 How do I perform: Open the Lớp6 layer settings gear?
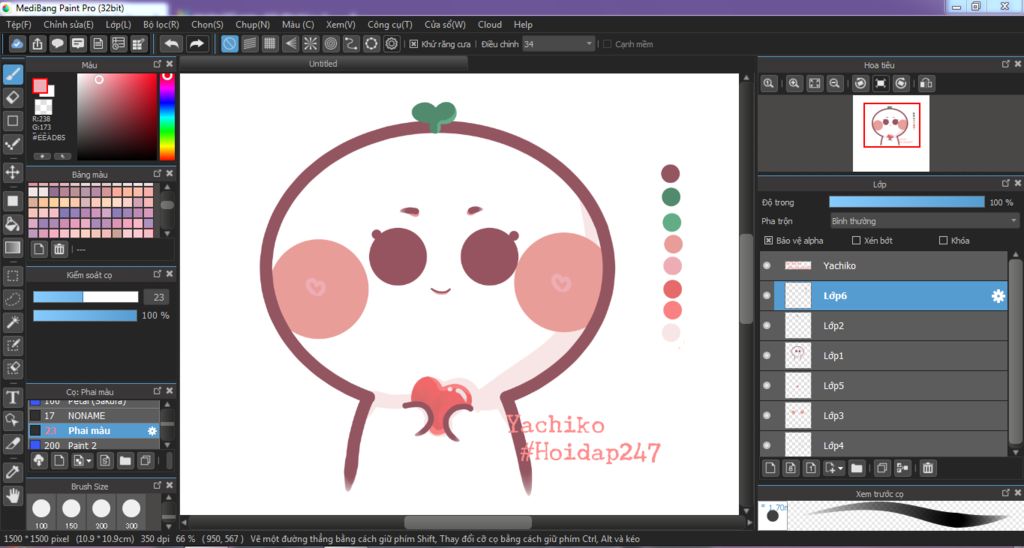coord(998,296)
